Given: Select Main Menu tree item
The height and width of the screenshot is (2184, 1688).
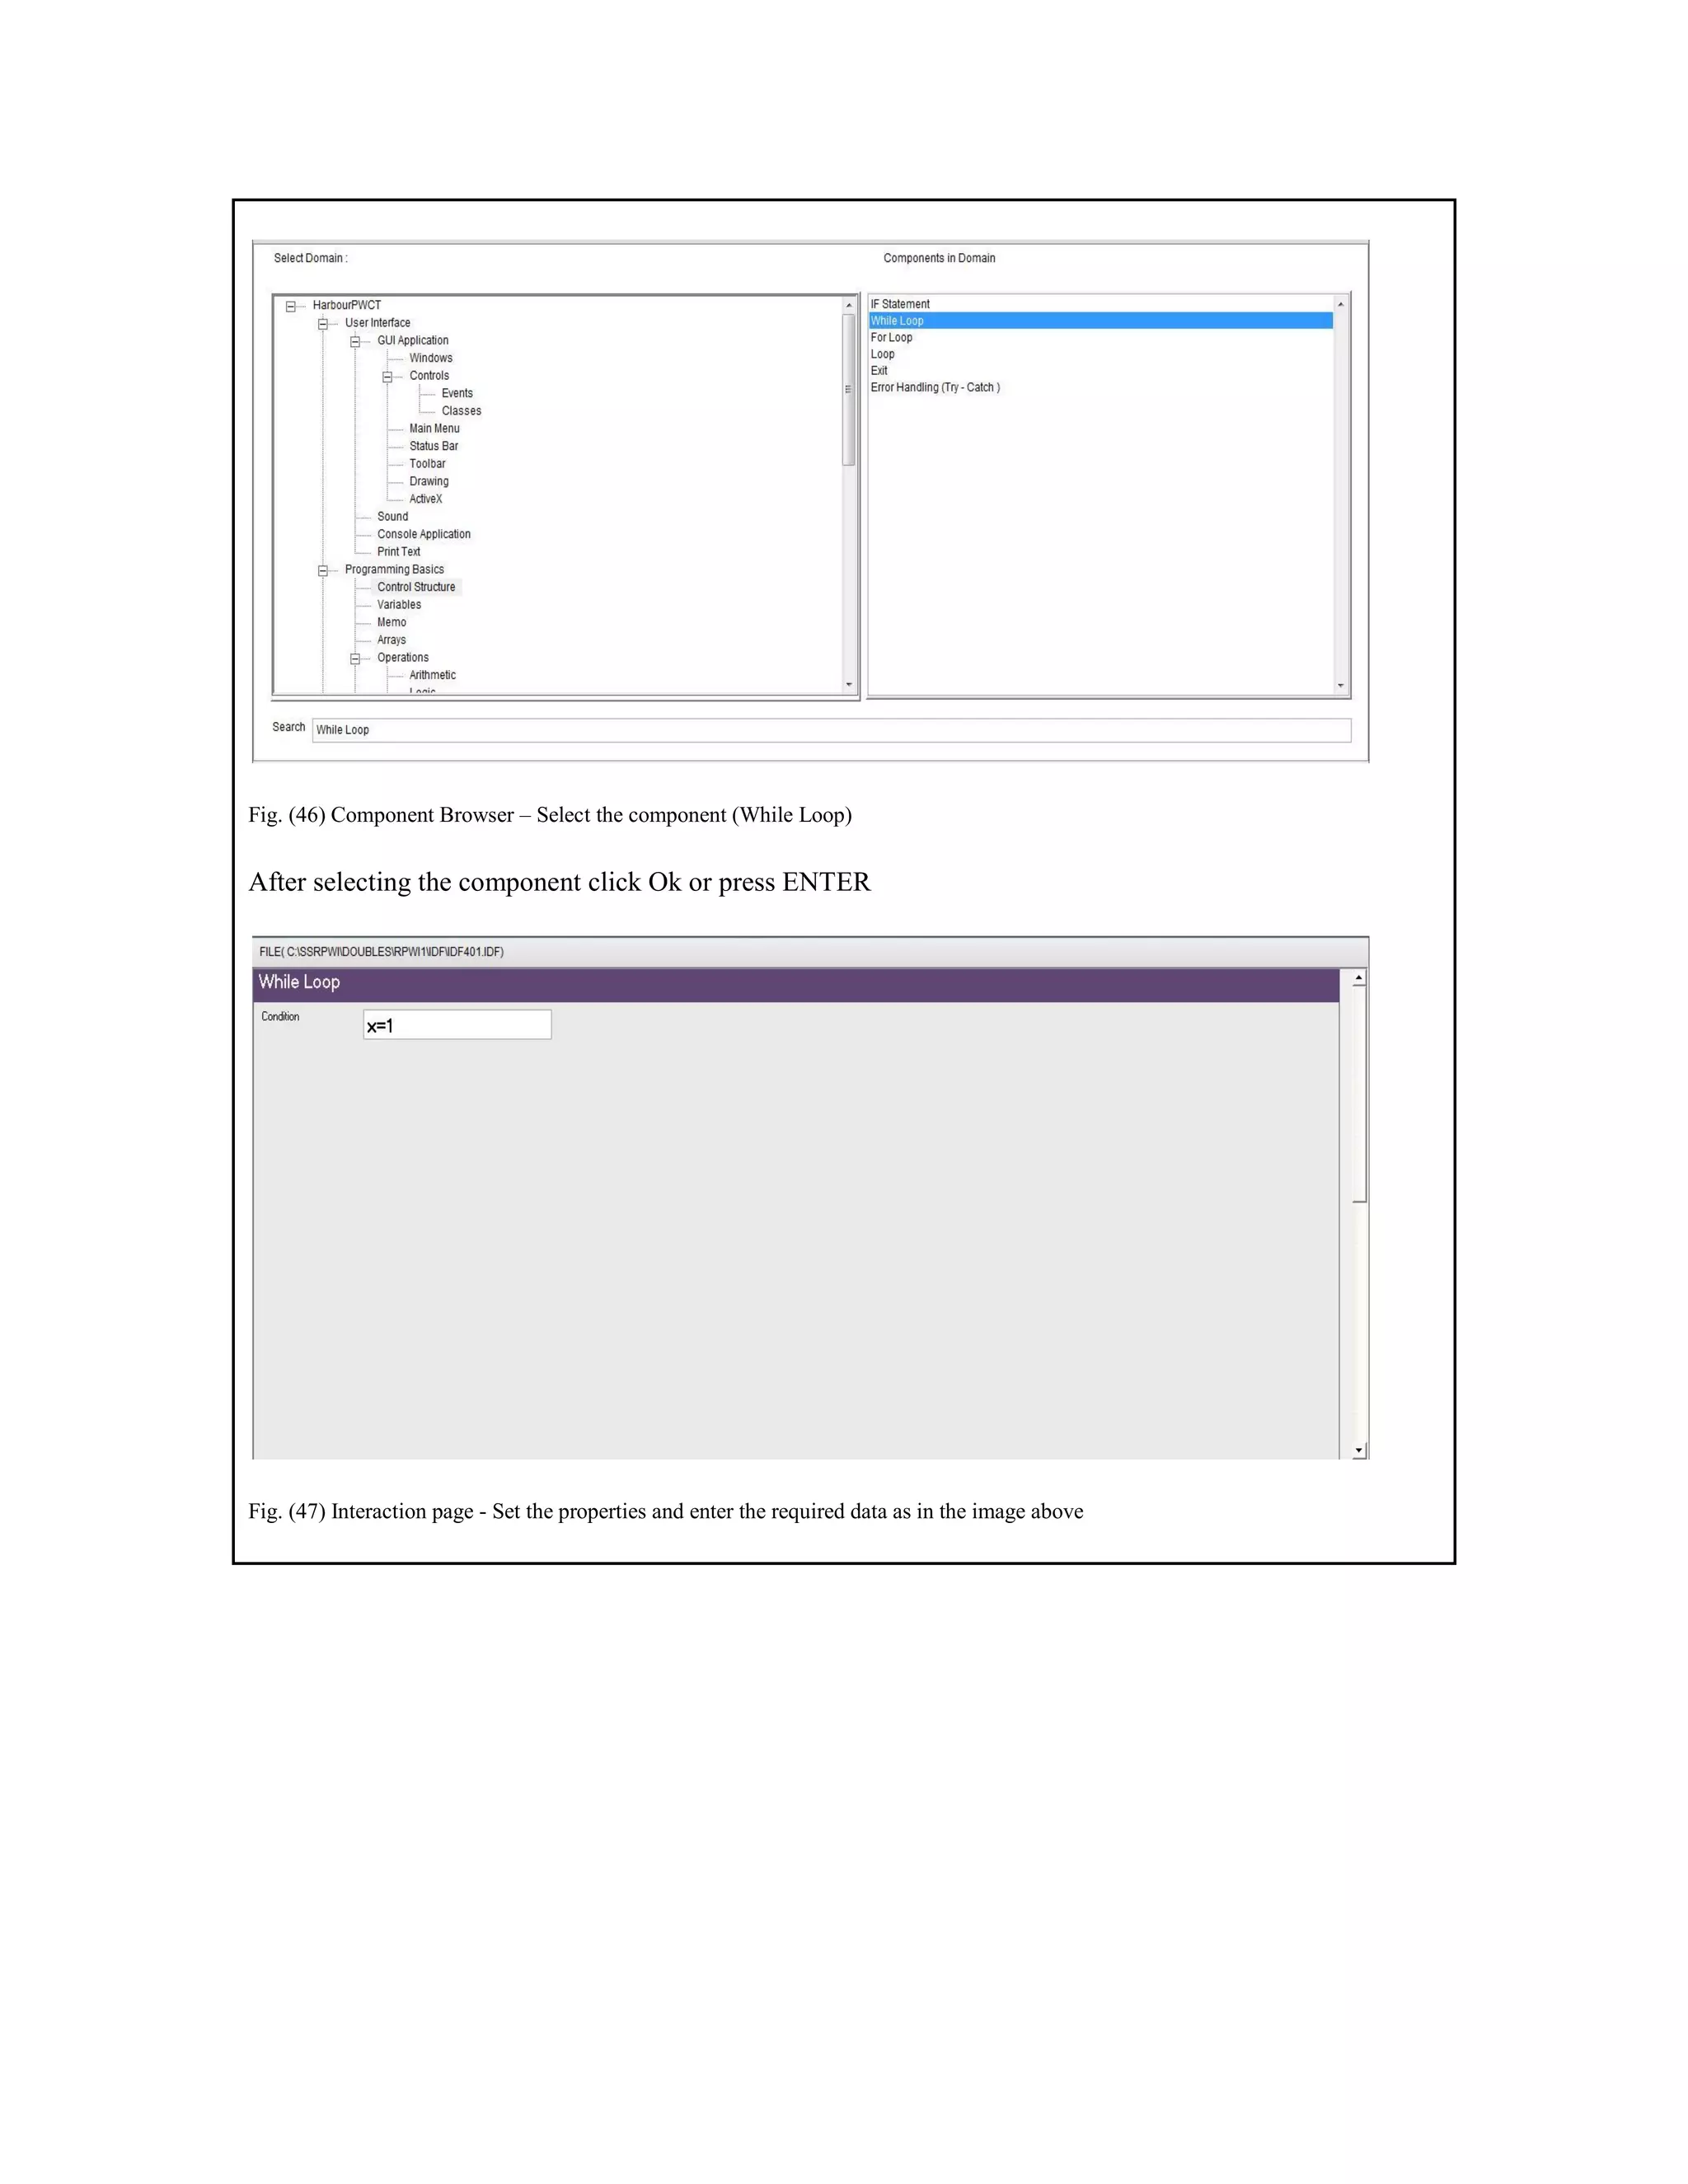Looking at the screenshot, I should [434, 428].
